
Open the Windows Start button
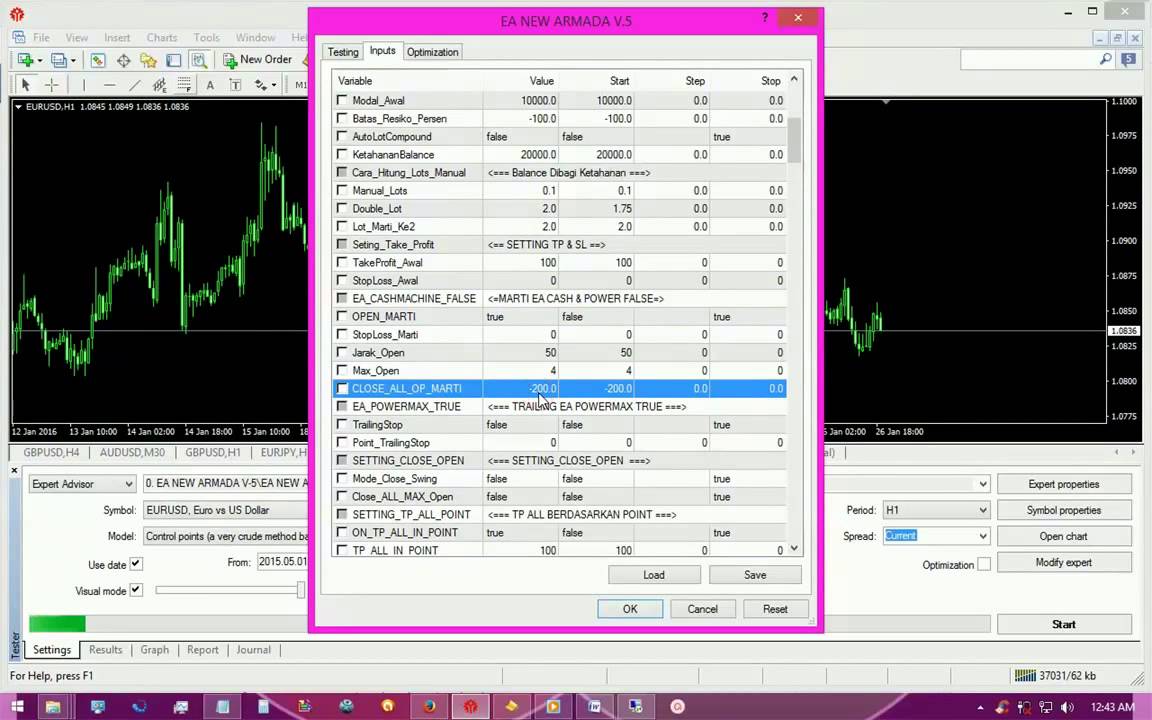click(x=16, y=707)
